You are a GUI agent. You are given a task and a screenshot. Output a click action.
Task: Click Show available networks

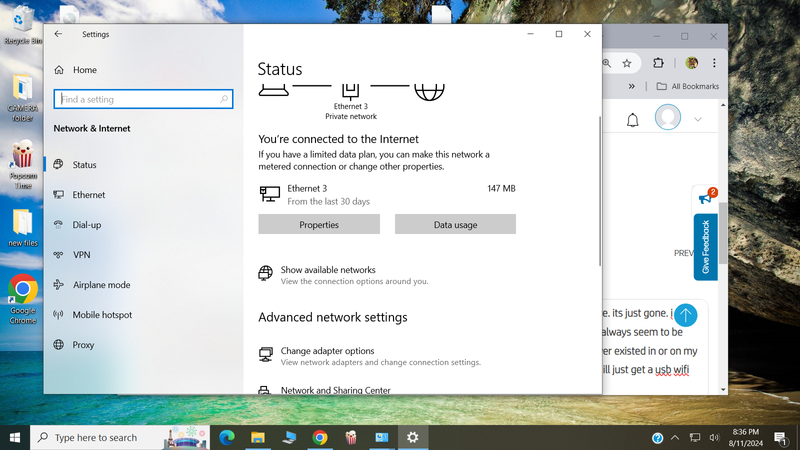[x=328, y=270]
